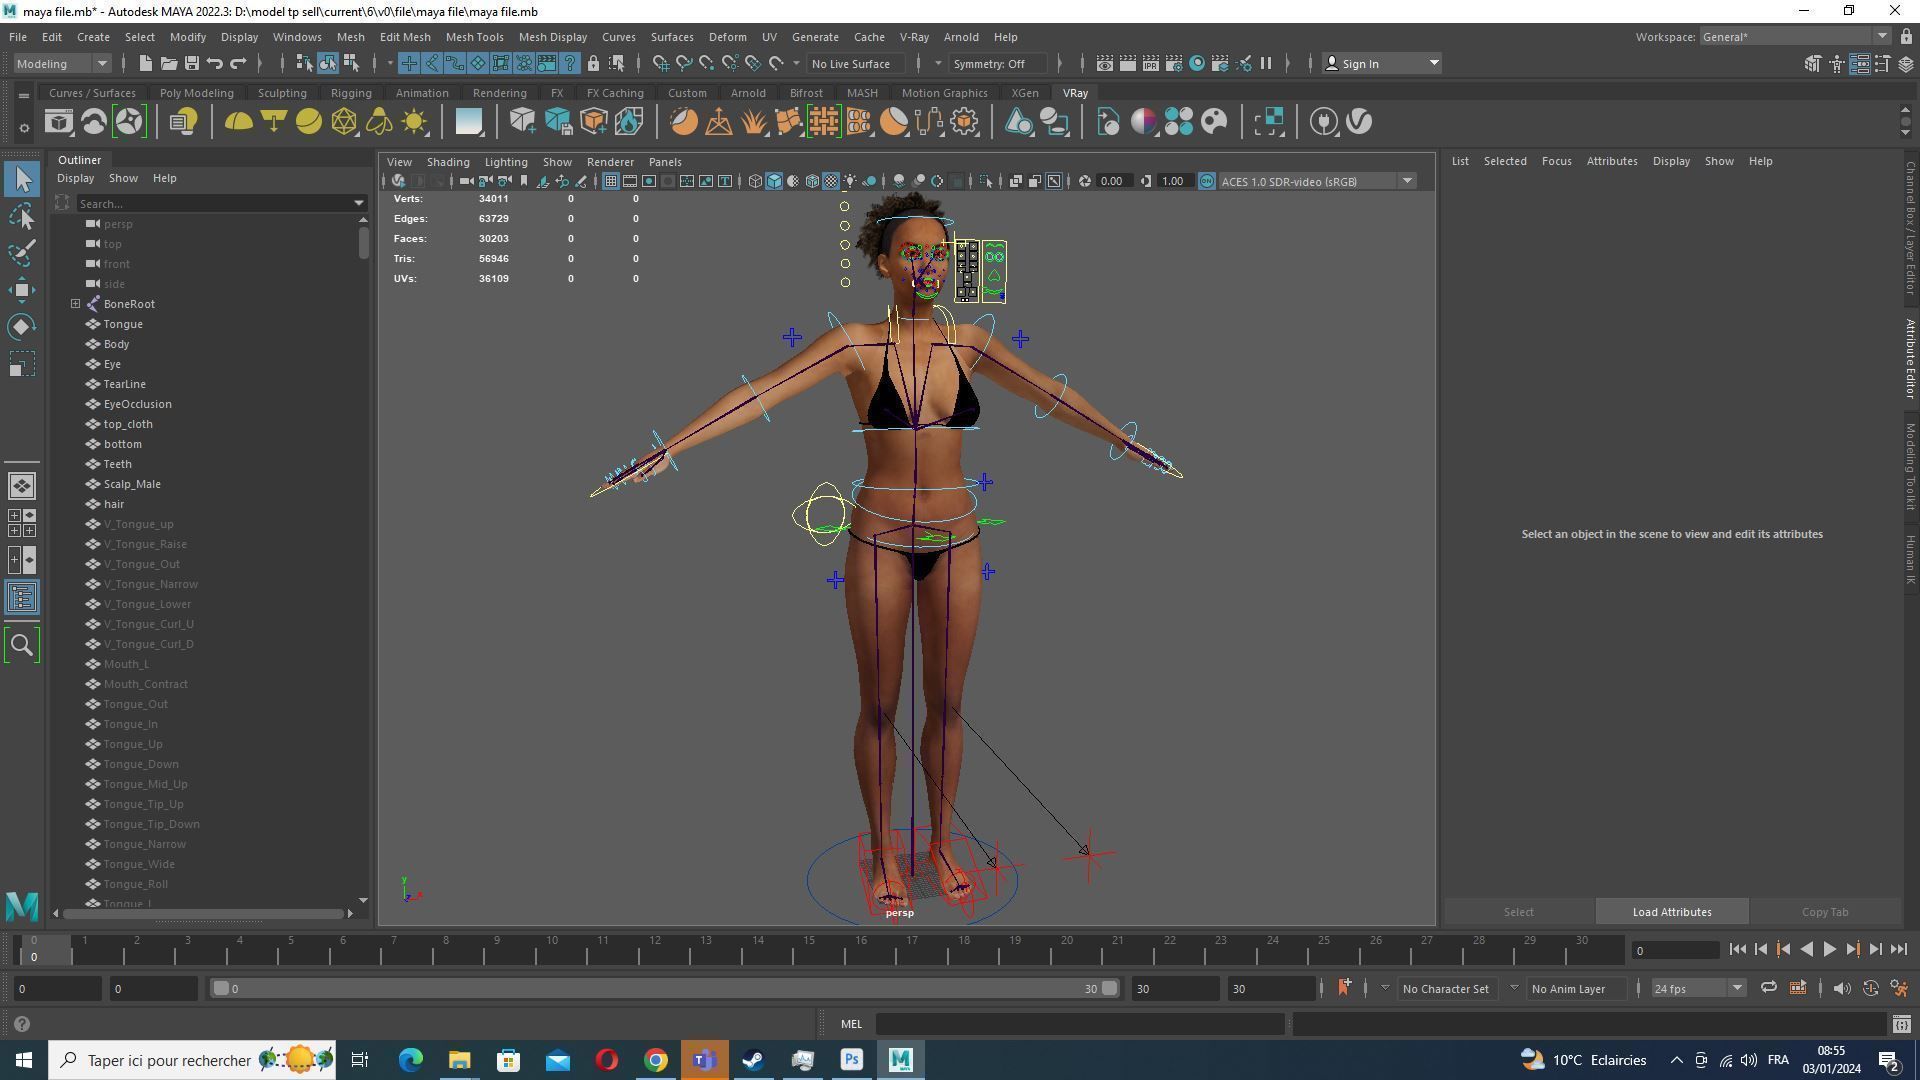Activate the Move tool in toolbox

pyautogui.click(x=22, y=290)
